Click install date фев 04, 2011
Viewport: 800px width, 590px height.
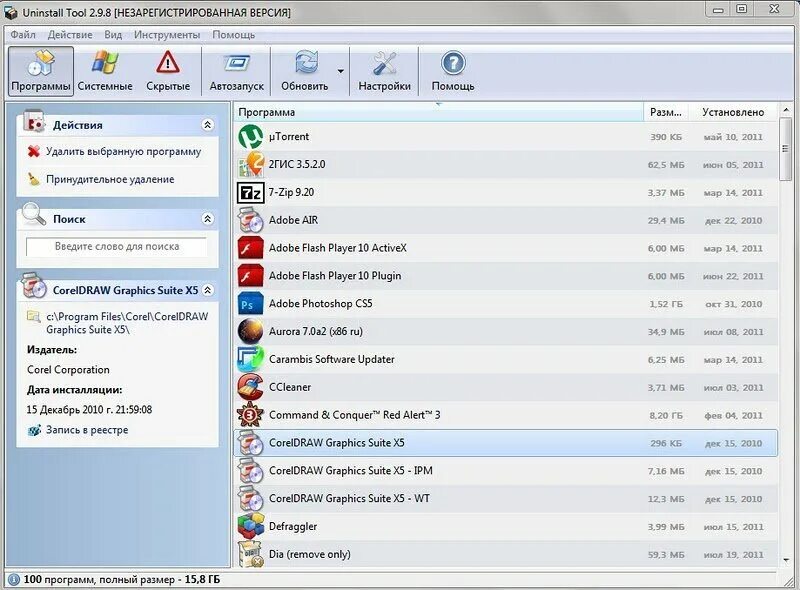733,415
